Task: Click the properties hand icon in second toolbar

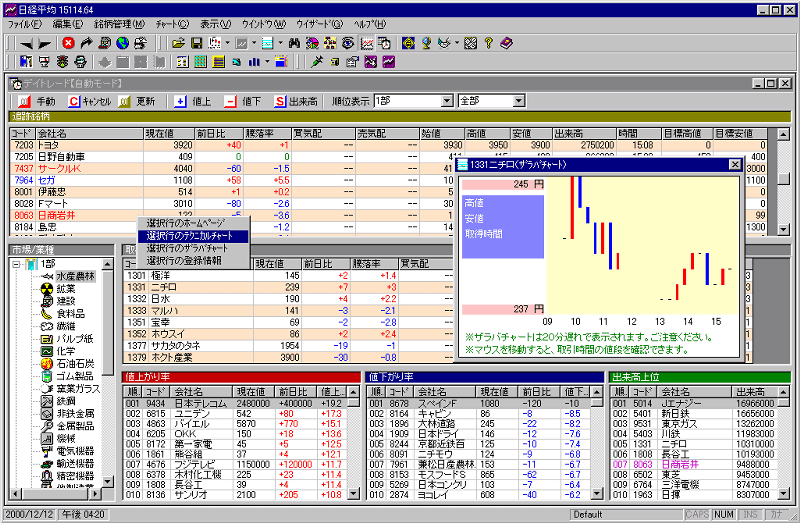Action: click(x=353, y=62)
